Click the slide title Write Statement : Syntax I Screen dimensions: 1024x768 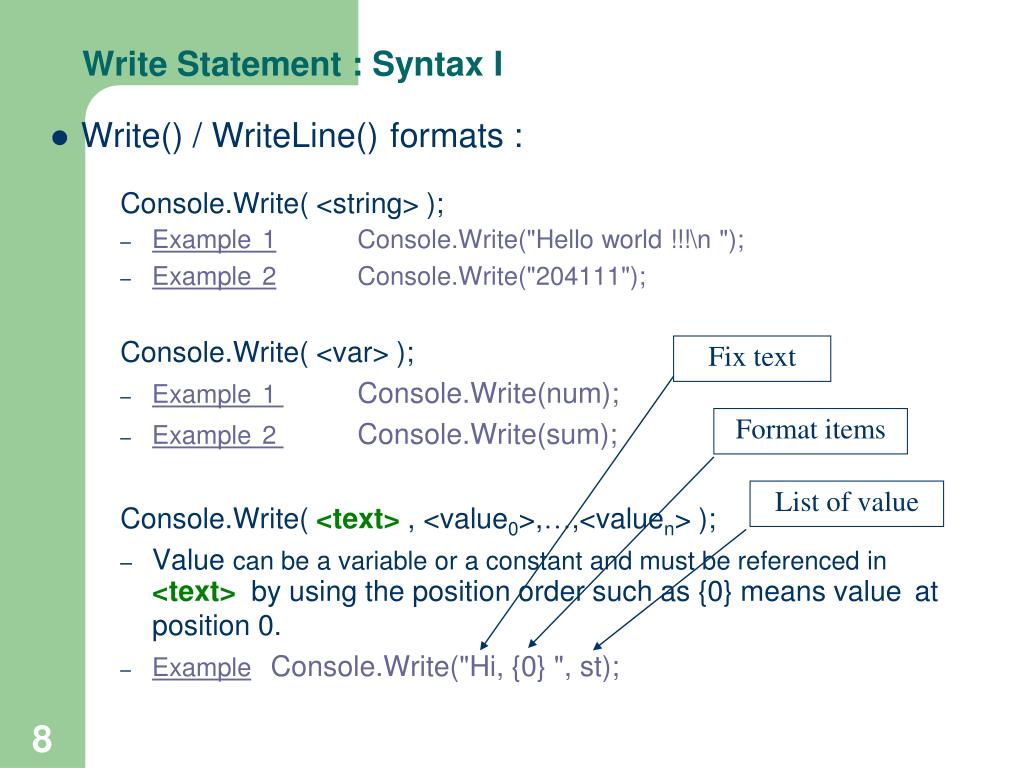point(293,64)
